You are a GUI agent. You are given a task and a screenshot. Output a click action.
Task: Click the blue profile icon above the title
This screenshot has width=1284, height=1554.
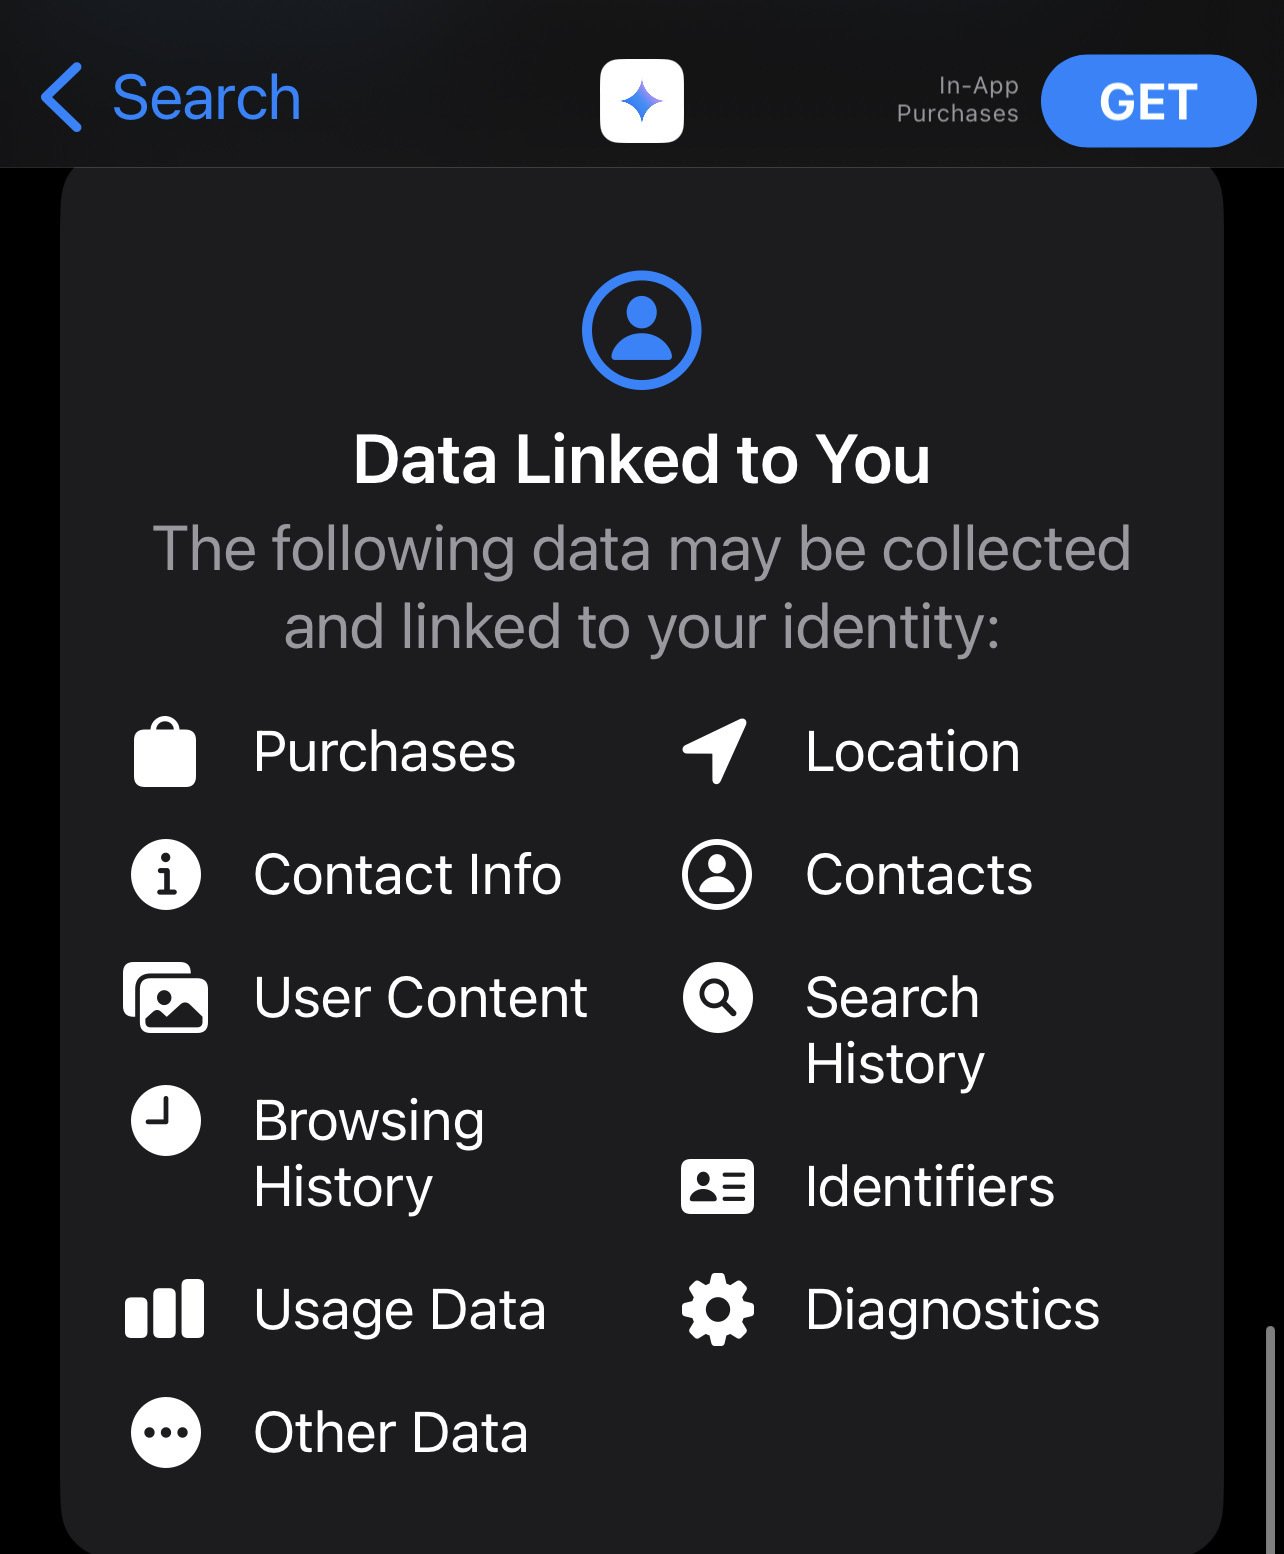[642, 330]
